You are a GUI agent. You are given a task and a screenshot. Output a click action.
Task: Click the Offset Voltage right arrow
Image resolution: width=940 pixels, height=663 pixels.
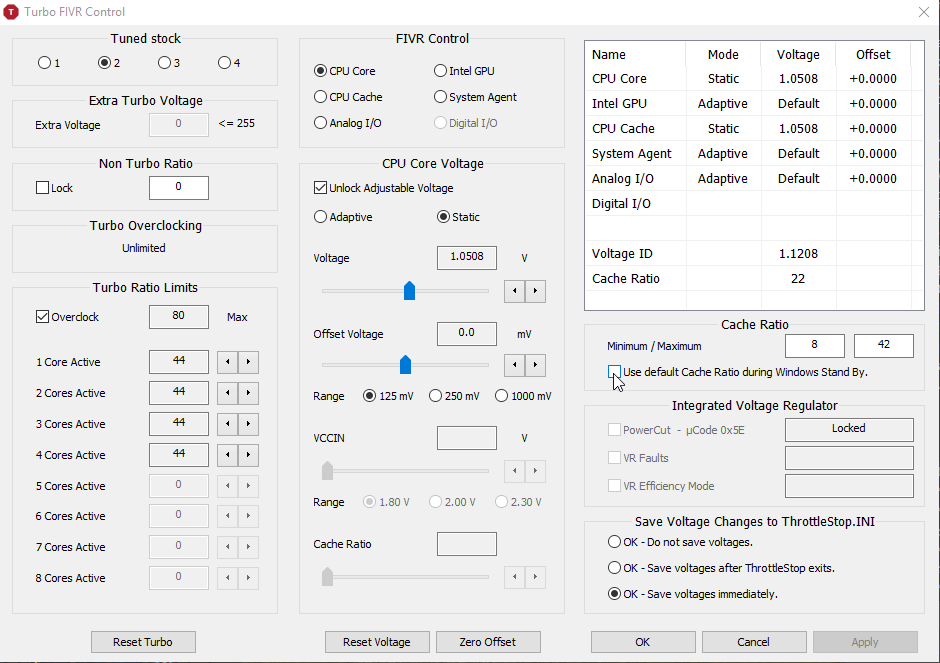pyautogui.click(x=536, y=365)
